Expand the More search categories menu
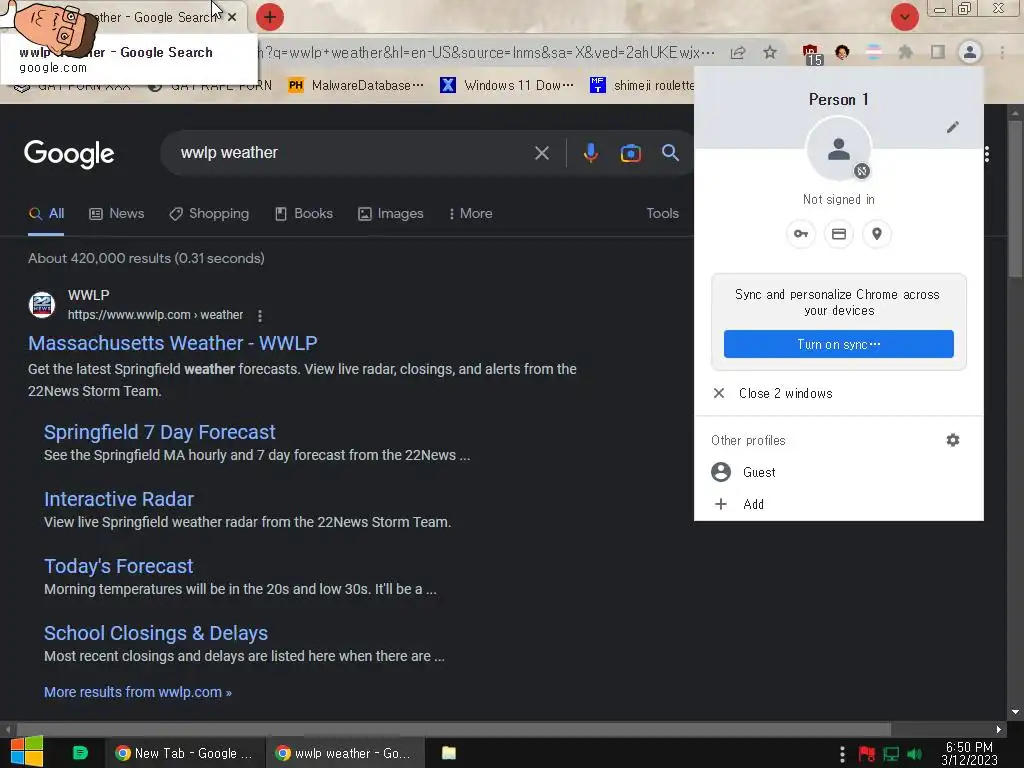This screenshot has width=1024, height=768. click(471, 214)
